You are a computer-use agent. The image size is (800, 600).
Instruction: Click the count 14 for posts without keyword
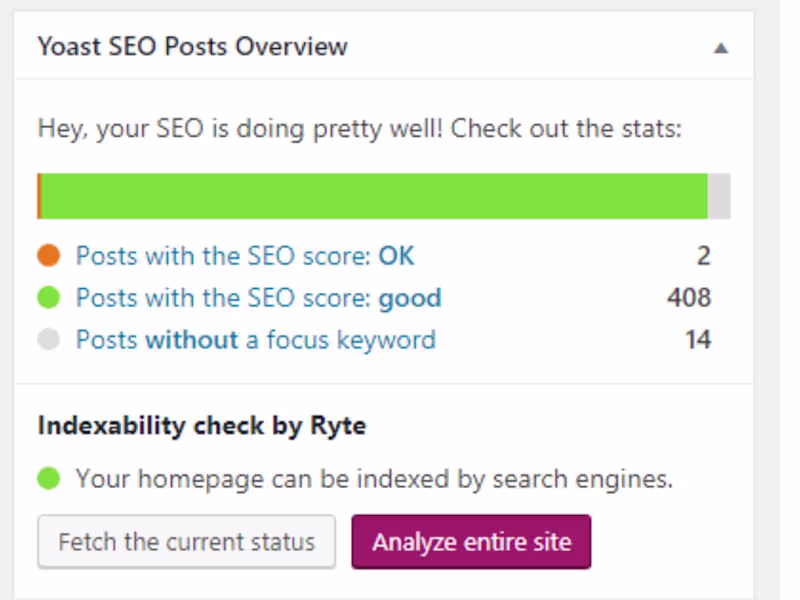click(x=698, y=340)
